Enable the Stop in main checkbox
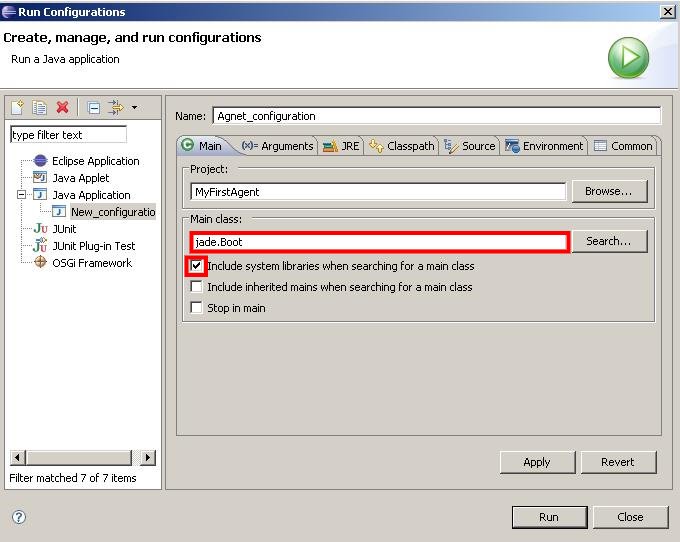The height and width of the screenshot is (542, 680). [x=197, y=308]
